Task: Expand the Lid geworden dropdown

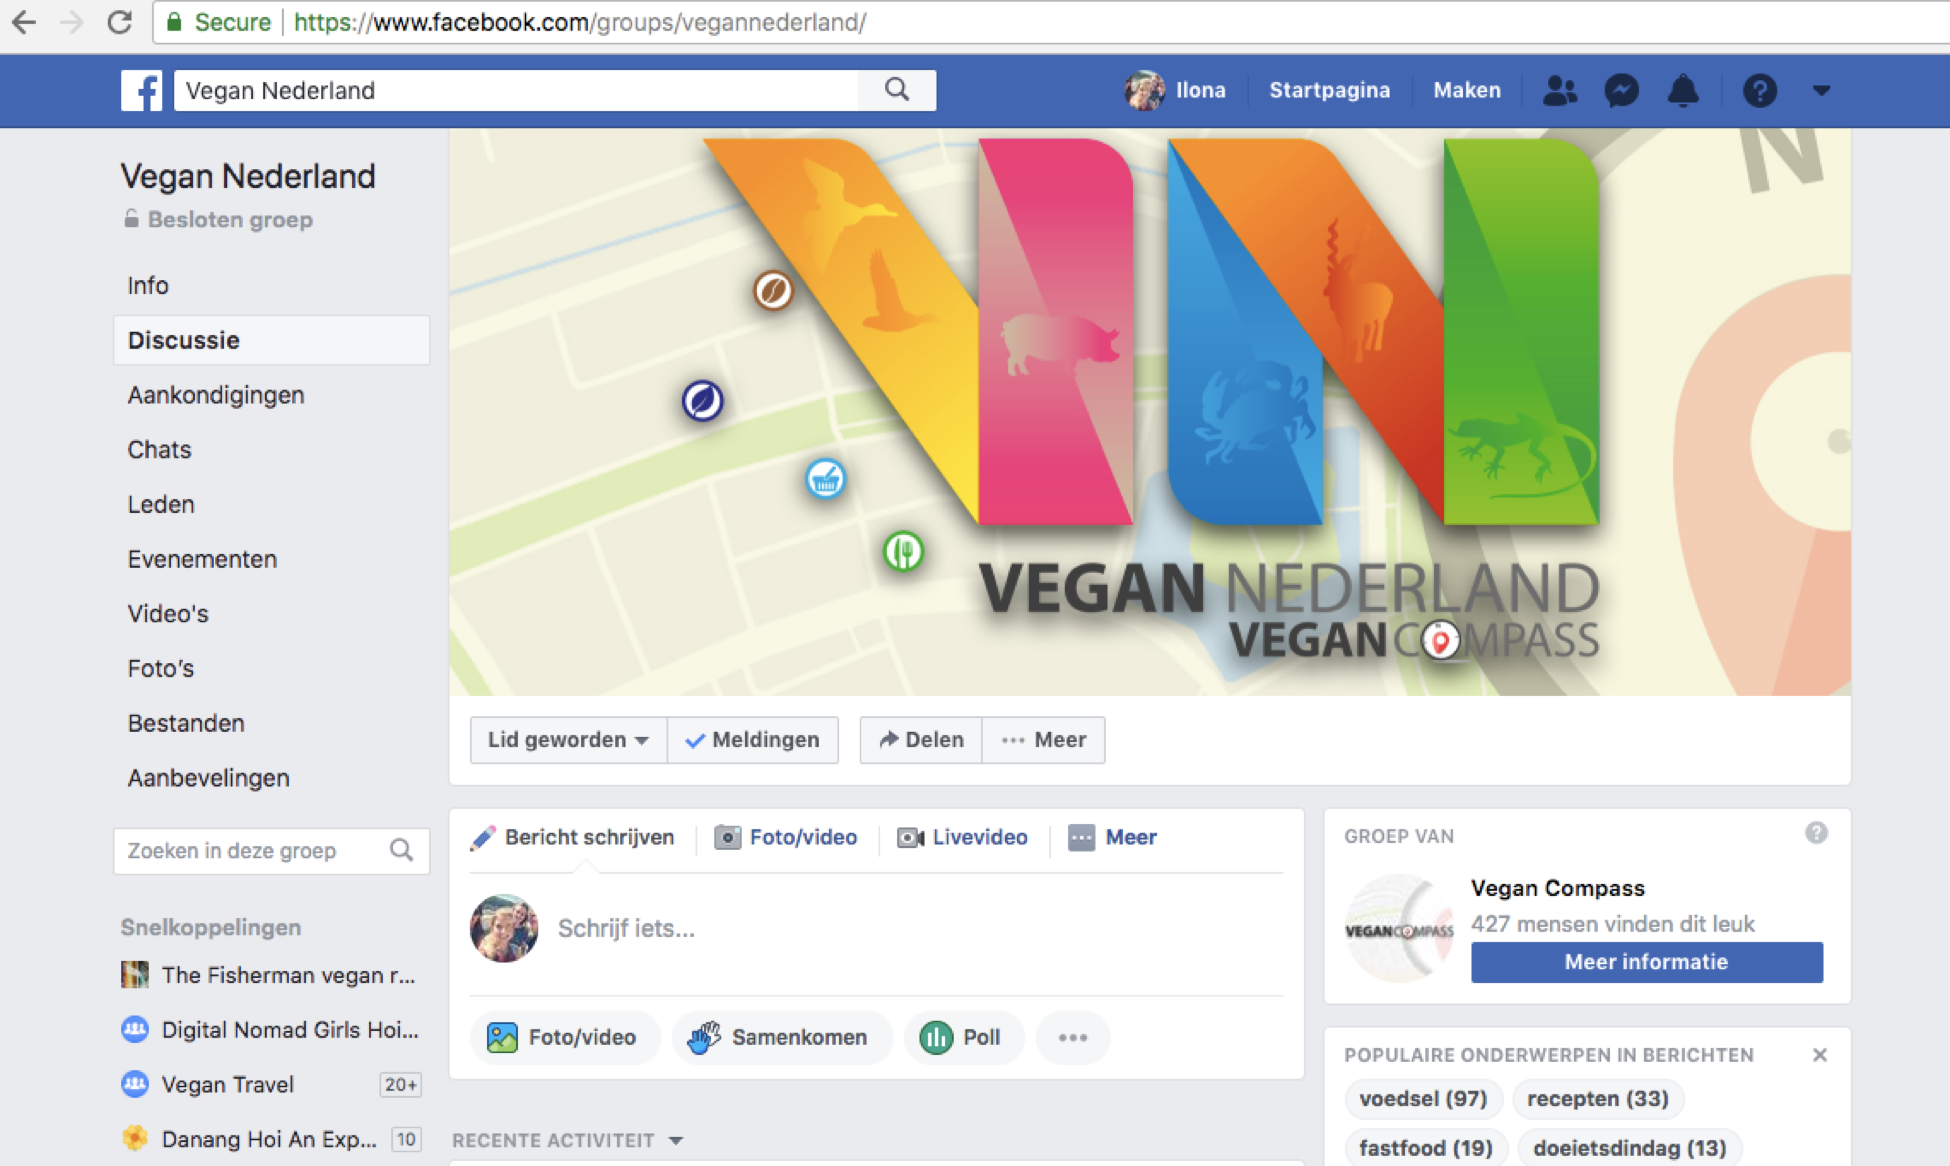Action: point(568,740)
